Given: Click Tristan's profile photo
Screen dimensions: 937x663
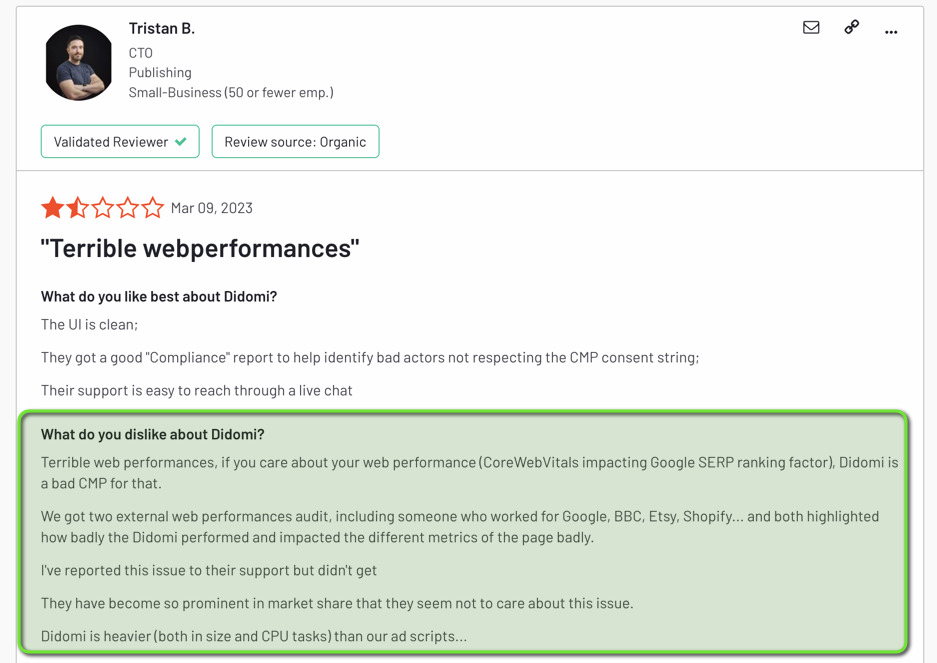Looking at the screenshot, I should pos(78,62).
